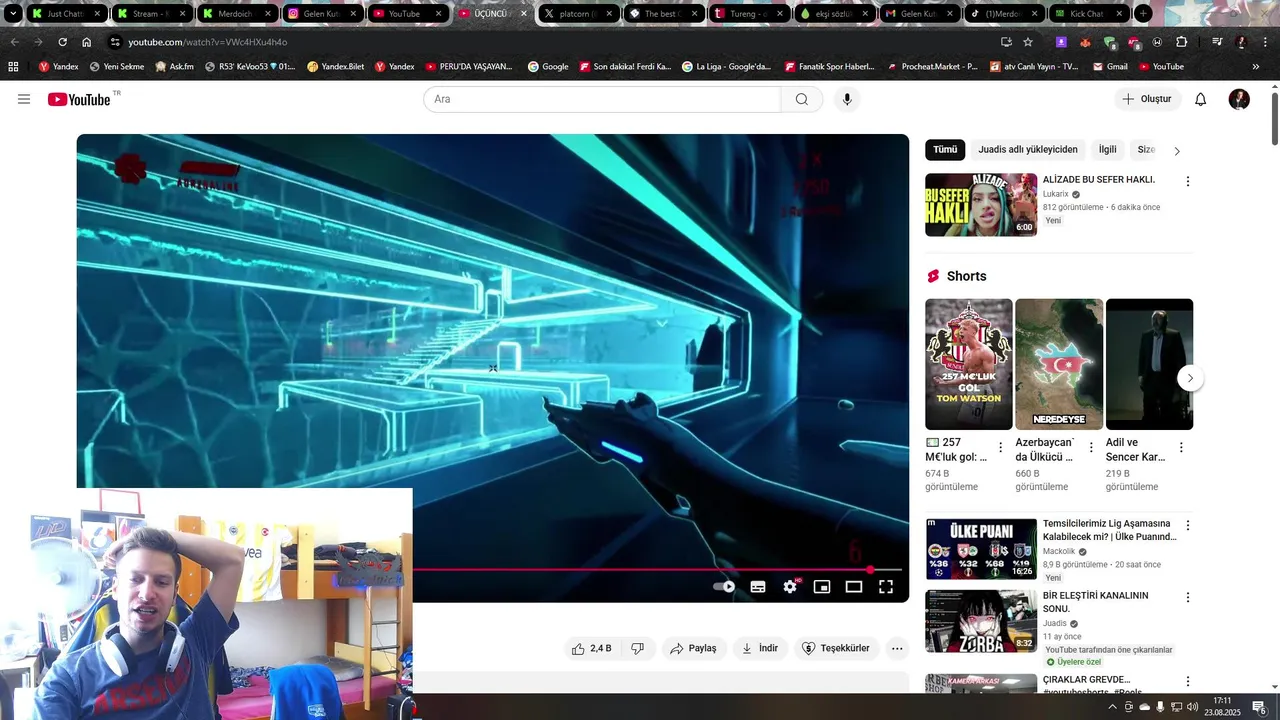Go to Chrome home page button
This screenshot has width=1280, height=720.
86,42
